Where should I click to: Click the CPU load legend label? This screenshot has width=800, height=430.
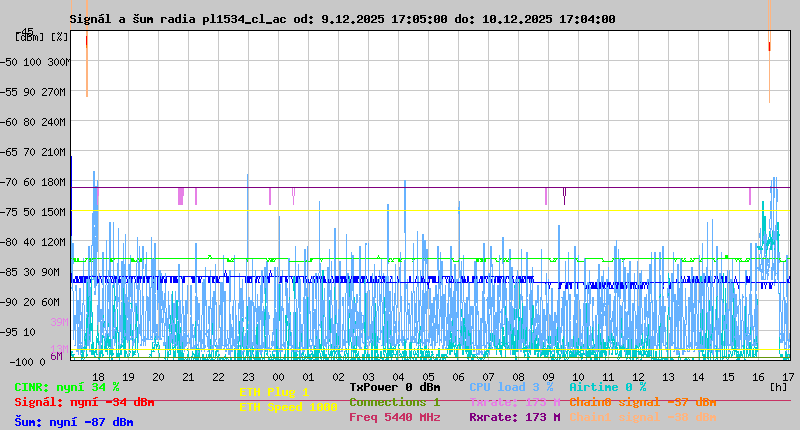click(510, 386)
